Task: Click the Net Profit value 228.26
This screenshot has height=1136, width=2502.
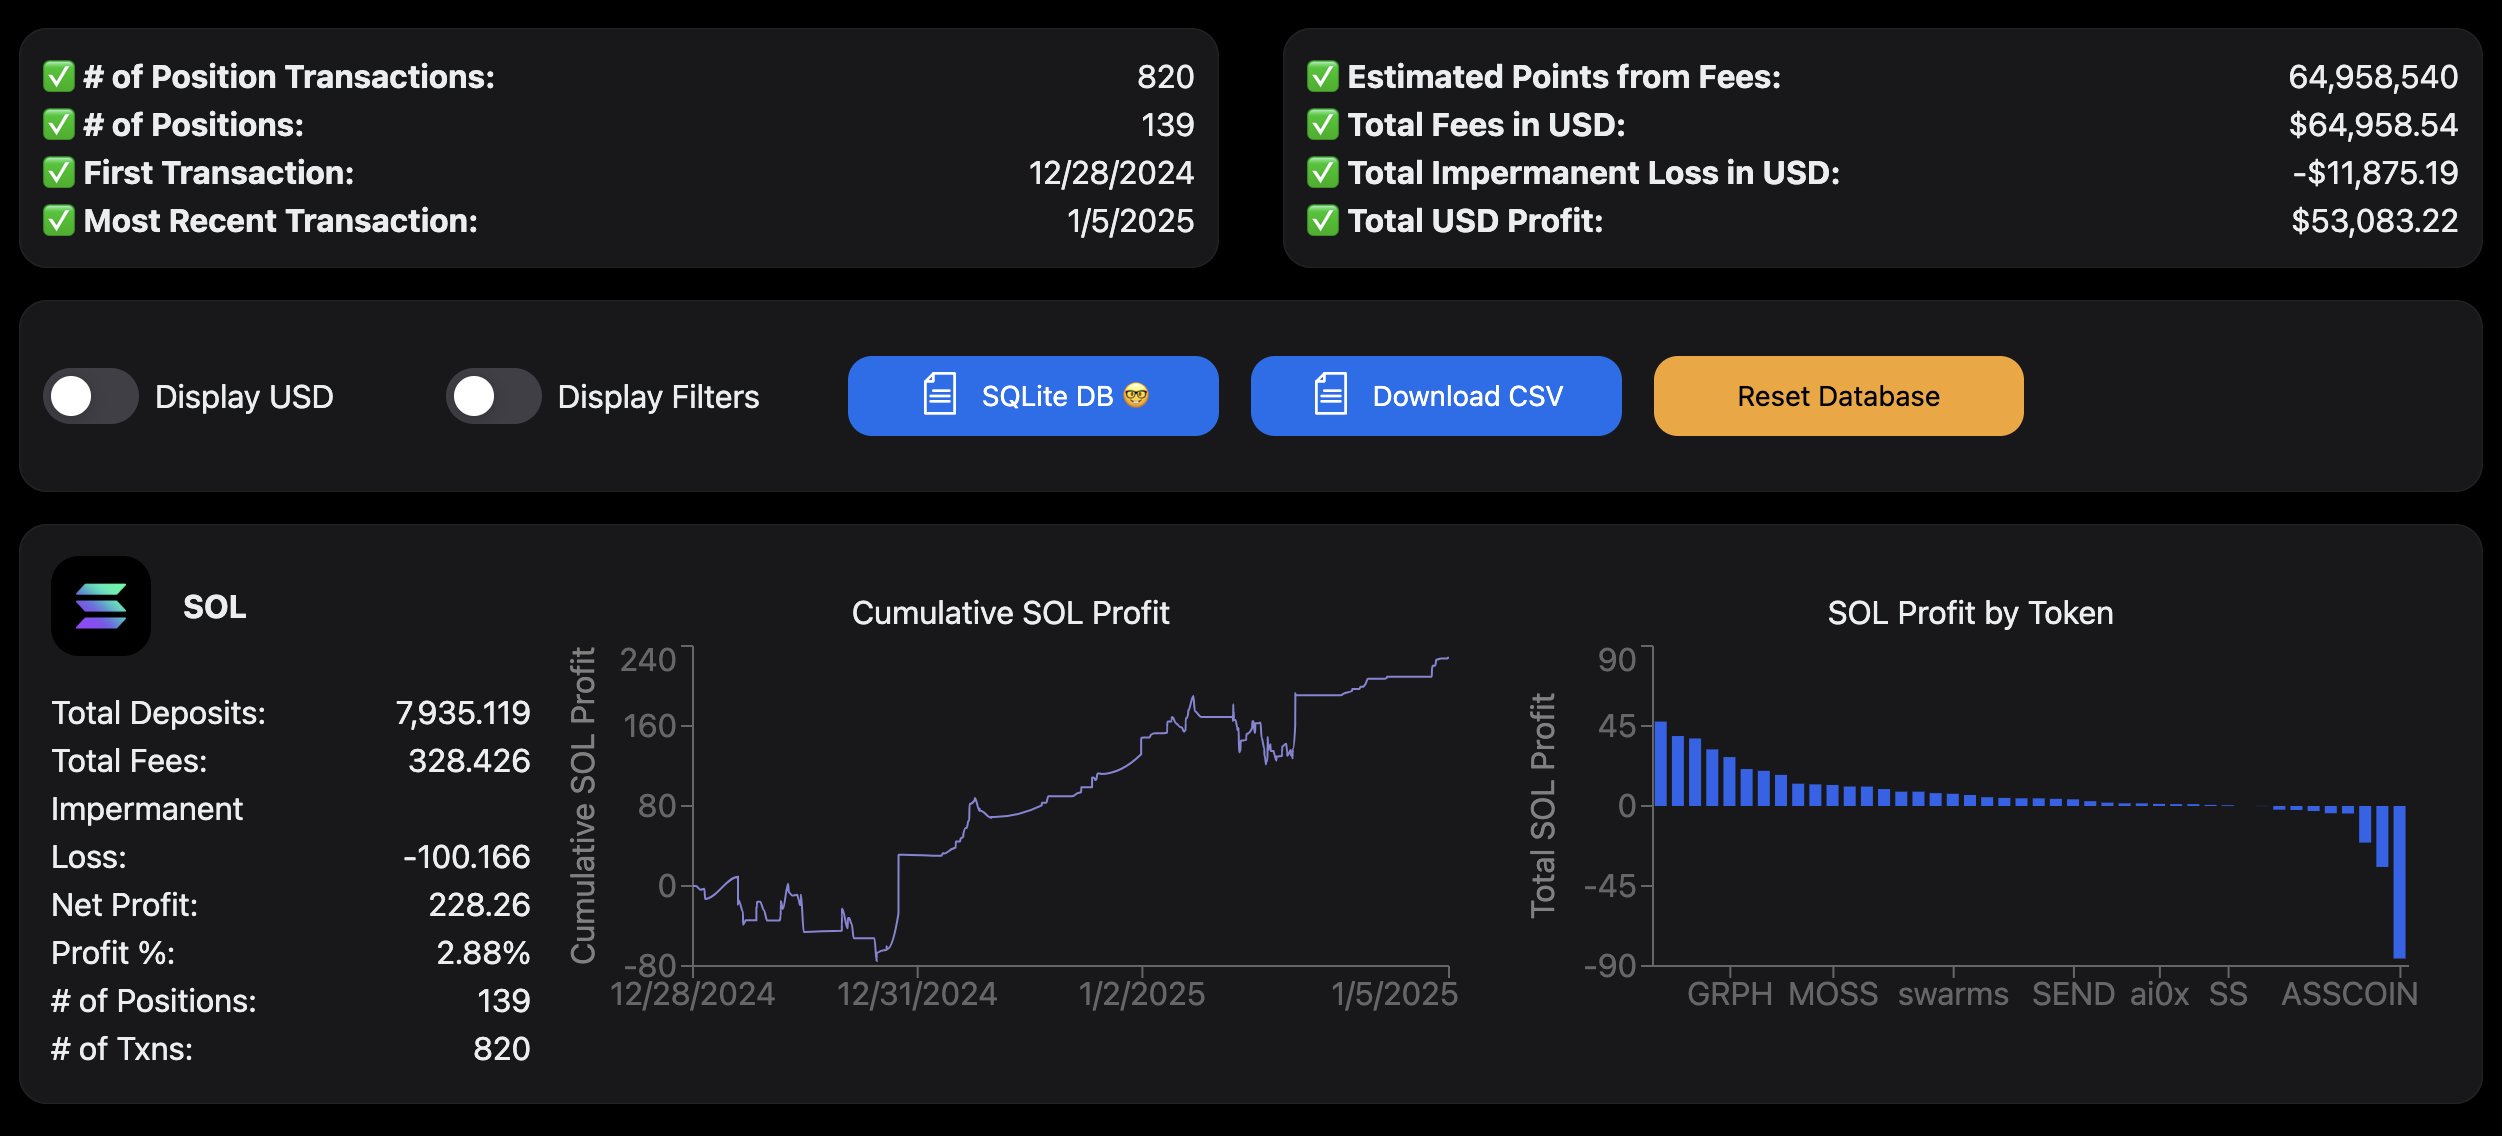Action: tap(479, 905)
